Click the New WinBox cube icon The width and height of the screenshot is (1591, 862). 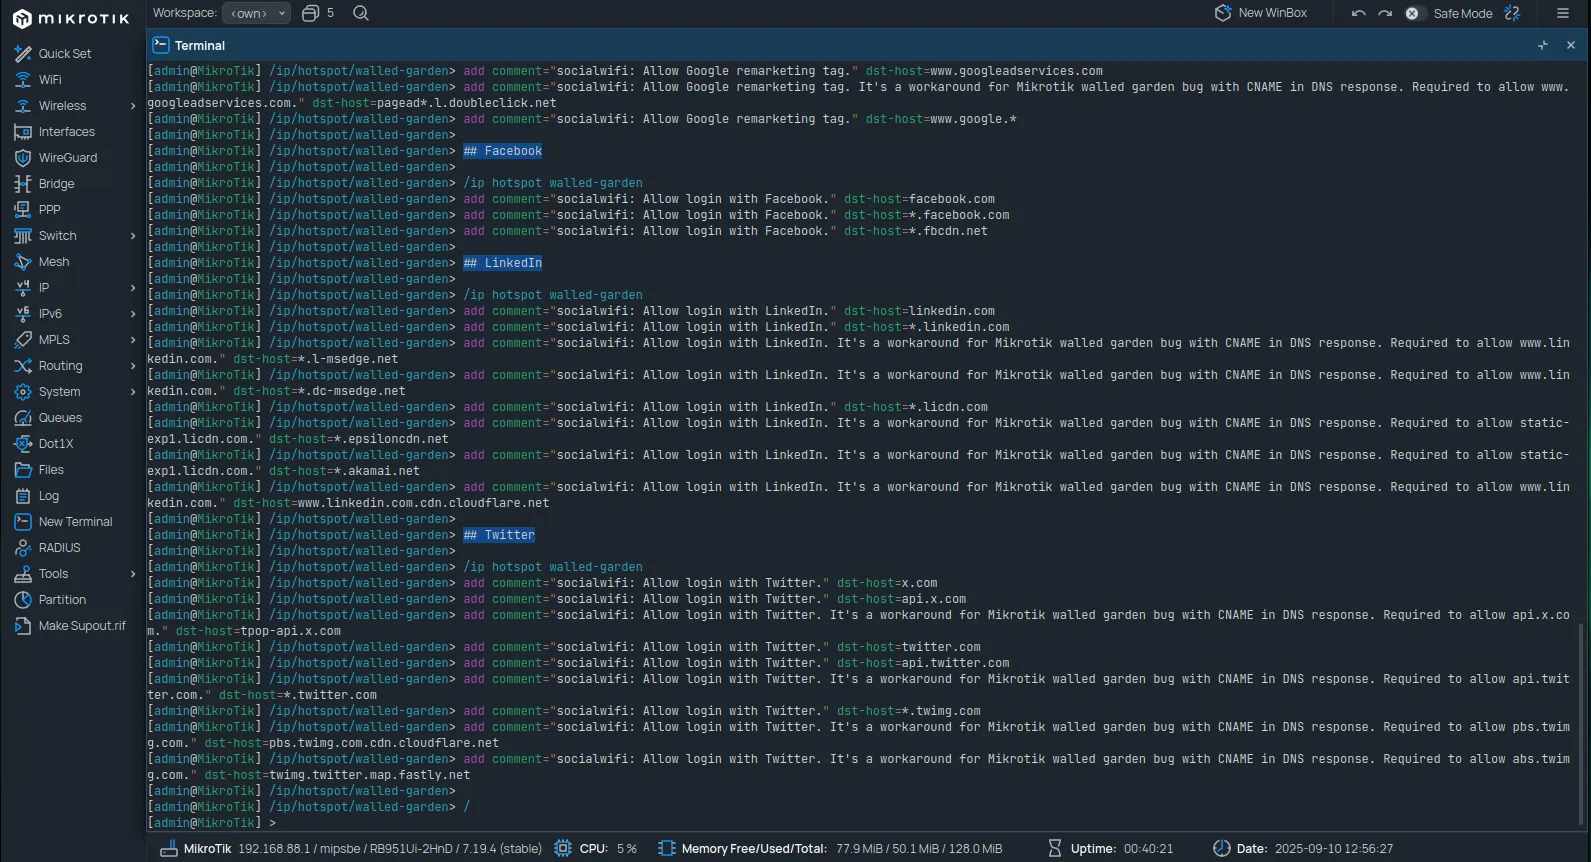coord(1222,13)
